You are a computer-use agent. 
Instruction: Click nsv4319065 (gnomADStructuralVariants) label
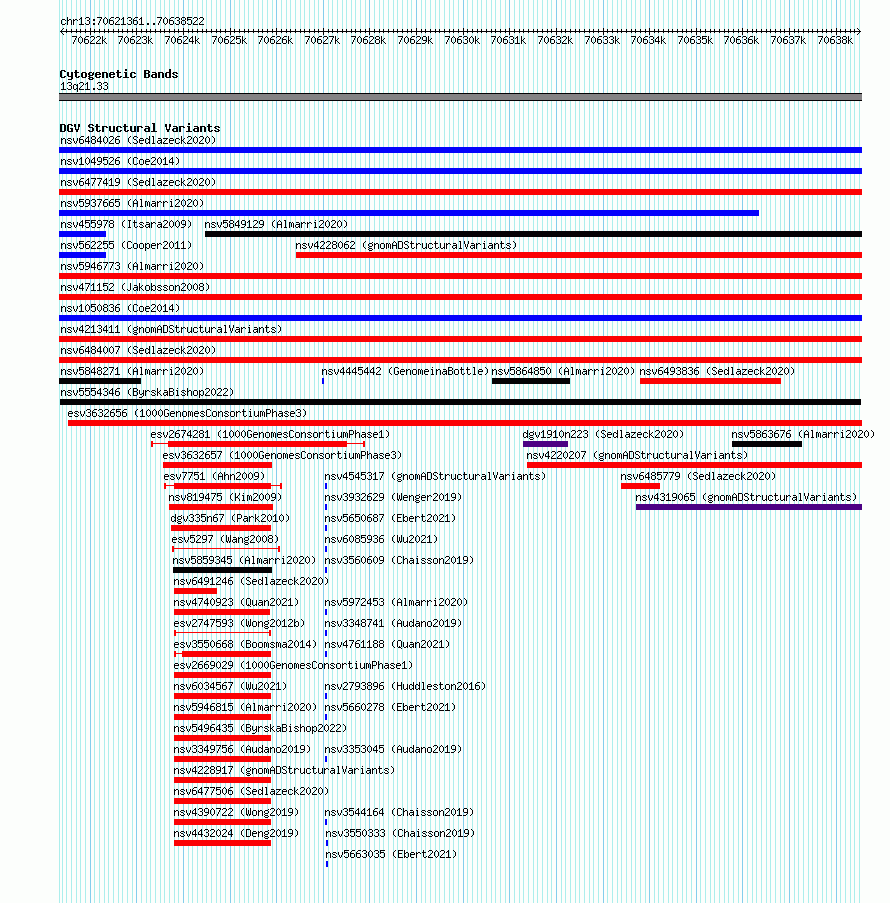click(746, 498)
